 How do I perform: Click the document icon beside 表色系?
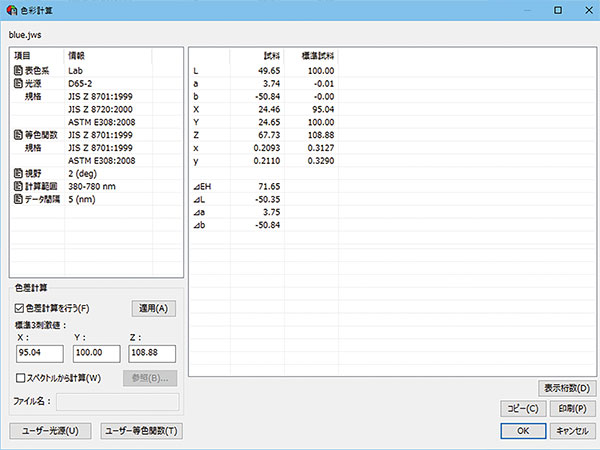pos(18,70)
